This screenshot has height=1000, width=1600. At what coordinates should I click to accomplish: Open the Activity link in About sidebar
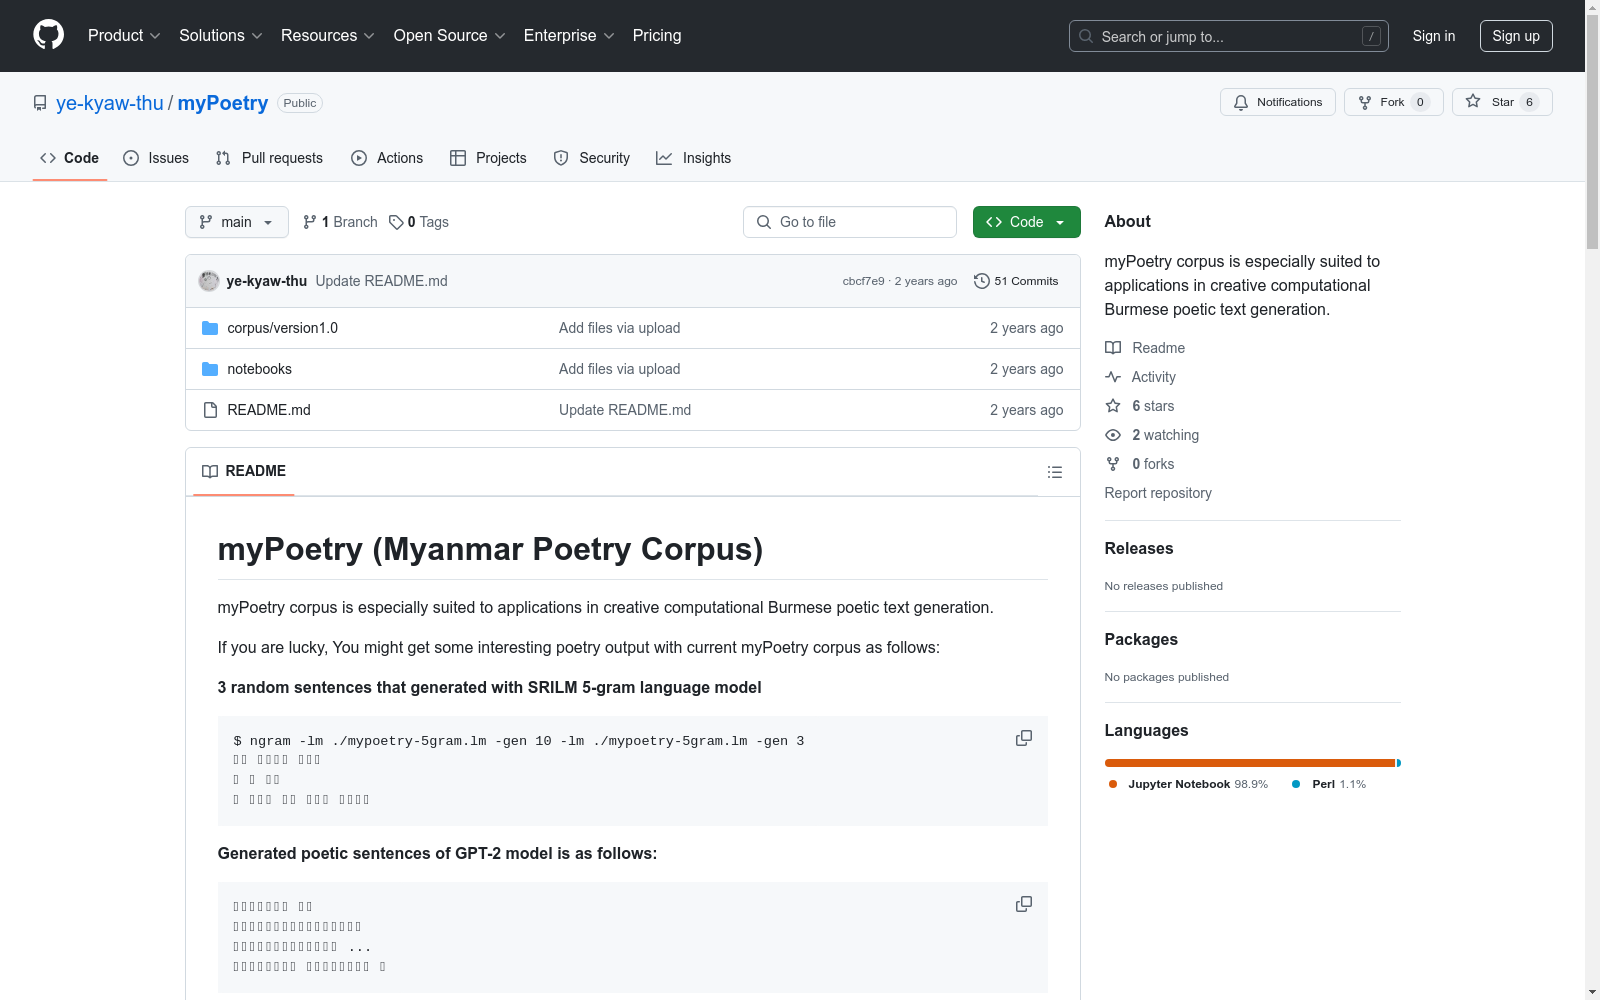(x=1140, y=377)
